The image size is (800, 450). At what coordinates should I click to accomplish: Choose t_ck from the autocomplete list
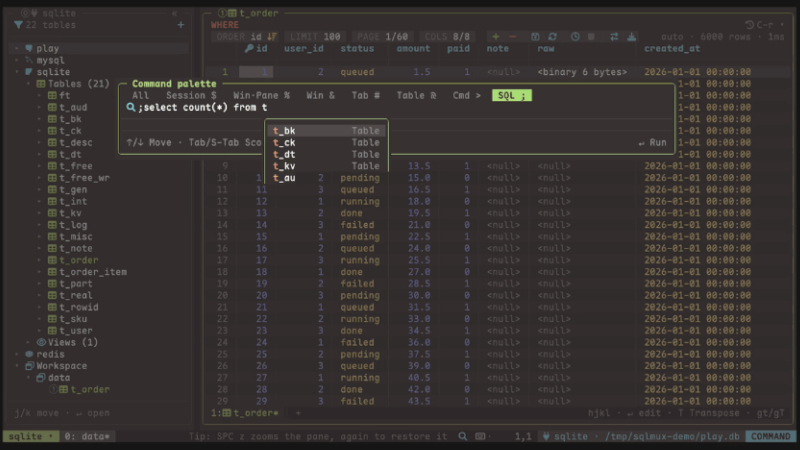(327, 142)
